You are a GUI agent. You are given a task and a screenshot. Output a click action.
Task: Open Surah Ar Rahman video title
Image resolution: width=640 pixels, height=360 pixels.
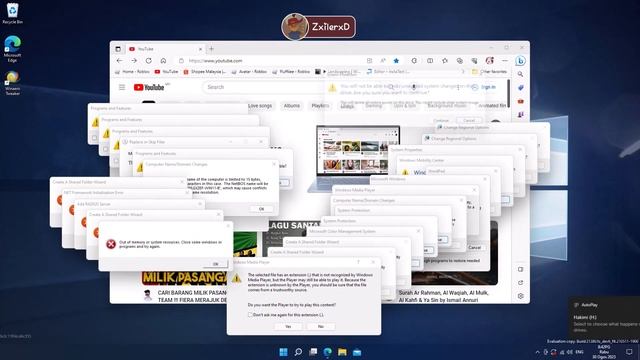pos(444,296)
